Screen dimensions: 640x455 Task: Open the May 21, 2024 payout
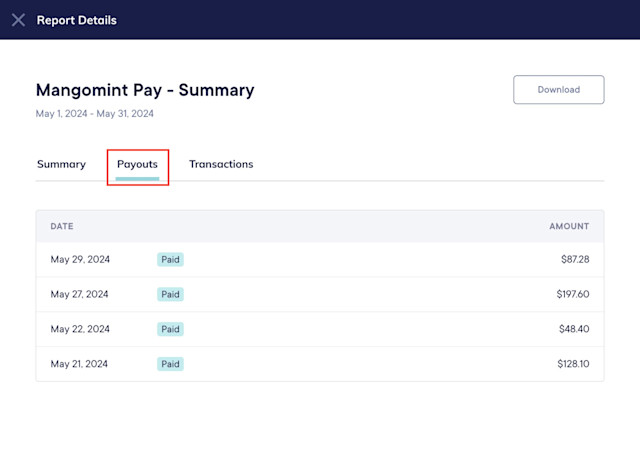320,364
